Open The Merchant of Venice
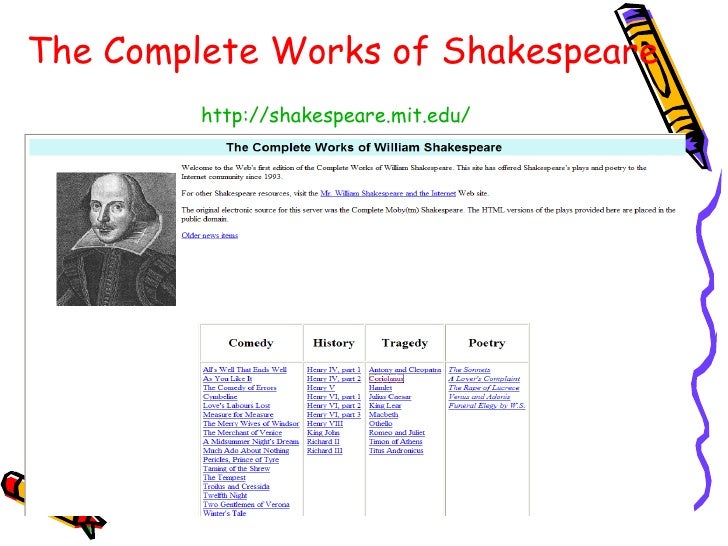Image resolution: width=728 pixels, height=546 pixels. pyautogui.click(x=242, y=432)
